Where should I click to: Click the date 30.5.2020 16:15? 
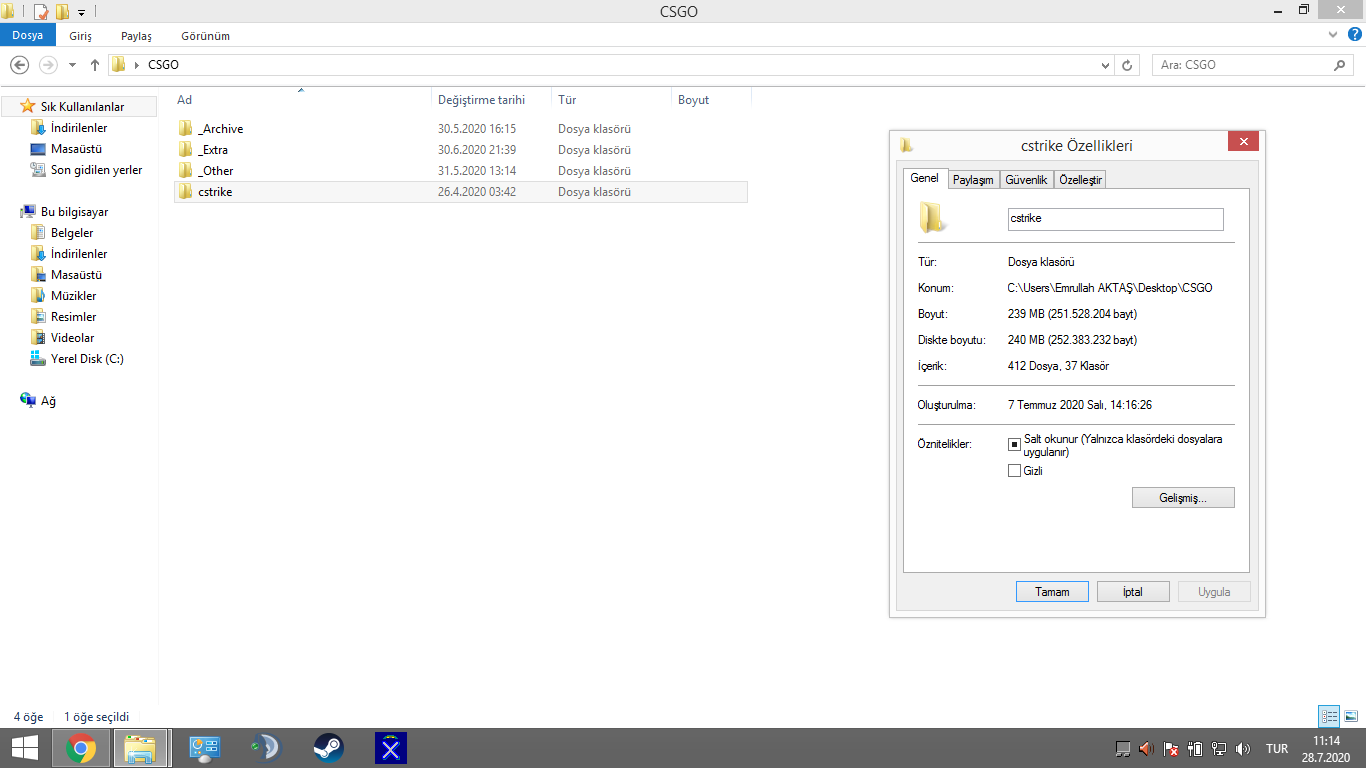[x=477, y=129]
